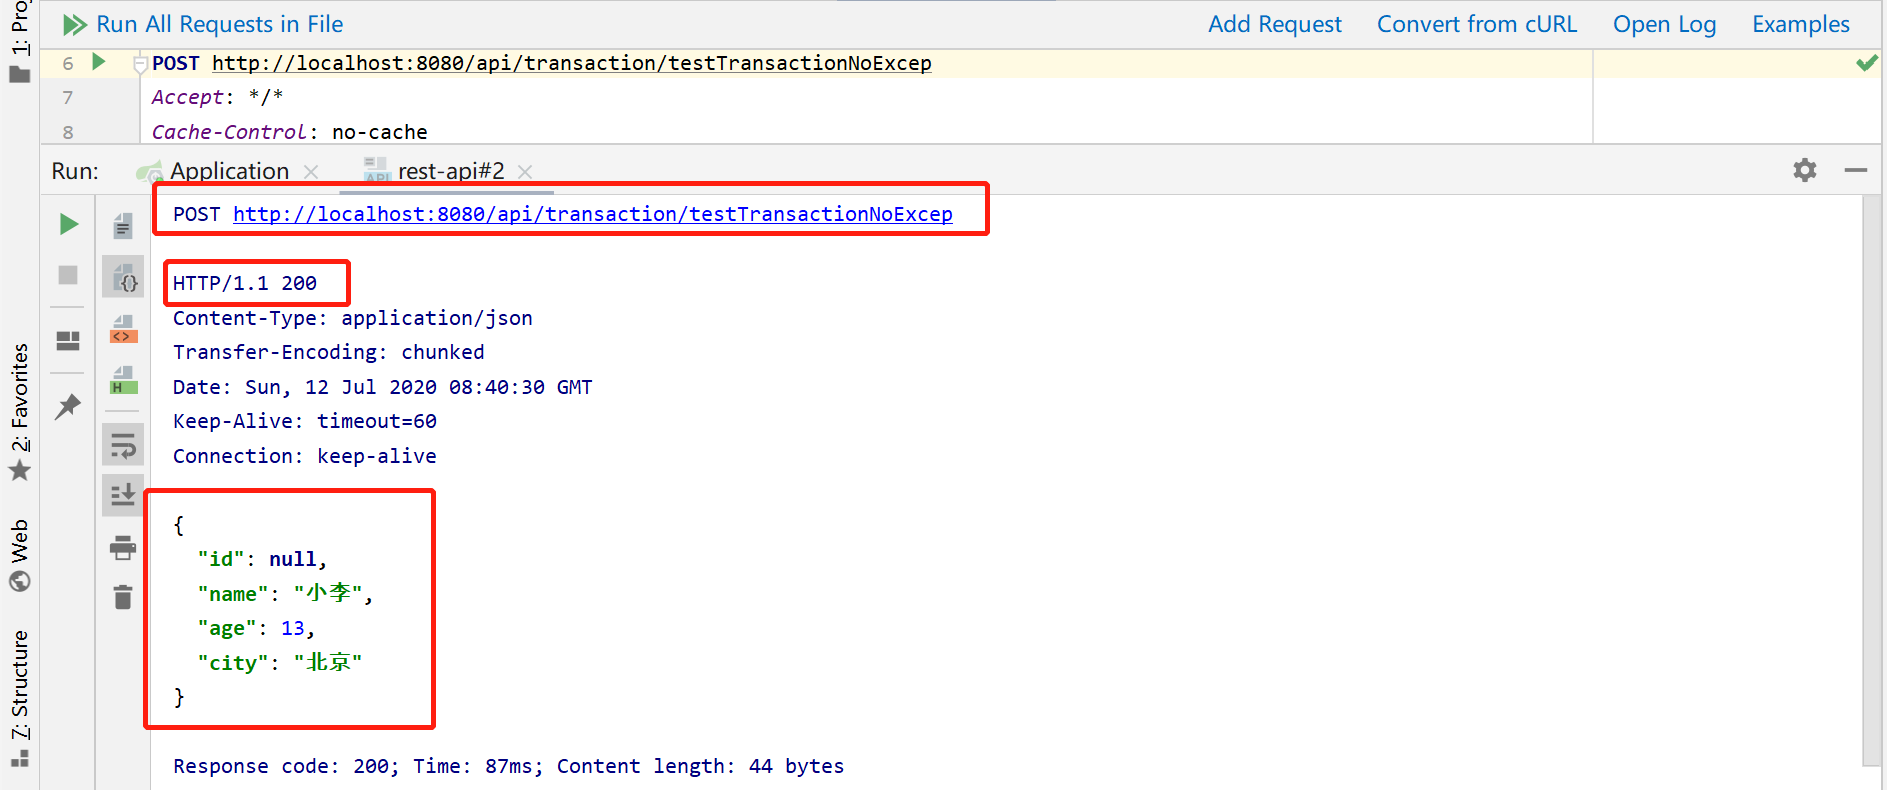This screenshot has width=1887, height=790.
Task: Collapse the POST request fold marker on line 6
Action: [x=141, y=64]
